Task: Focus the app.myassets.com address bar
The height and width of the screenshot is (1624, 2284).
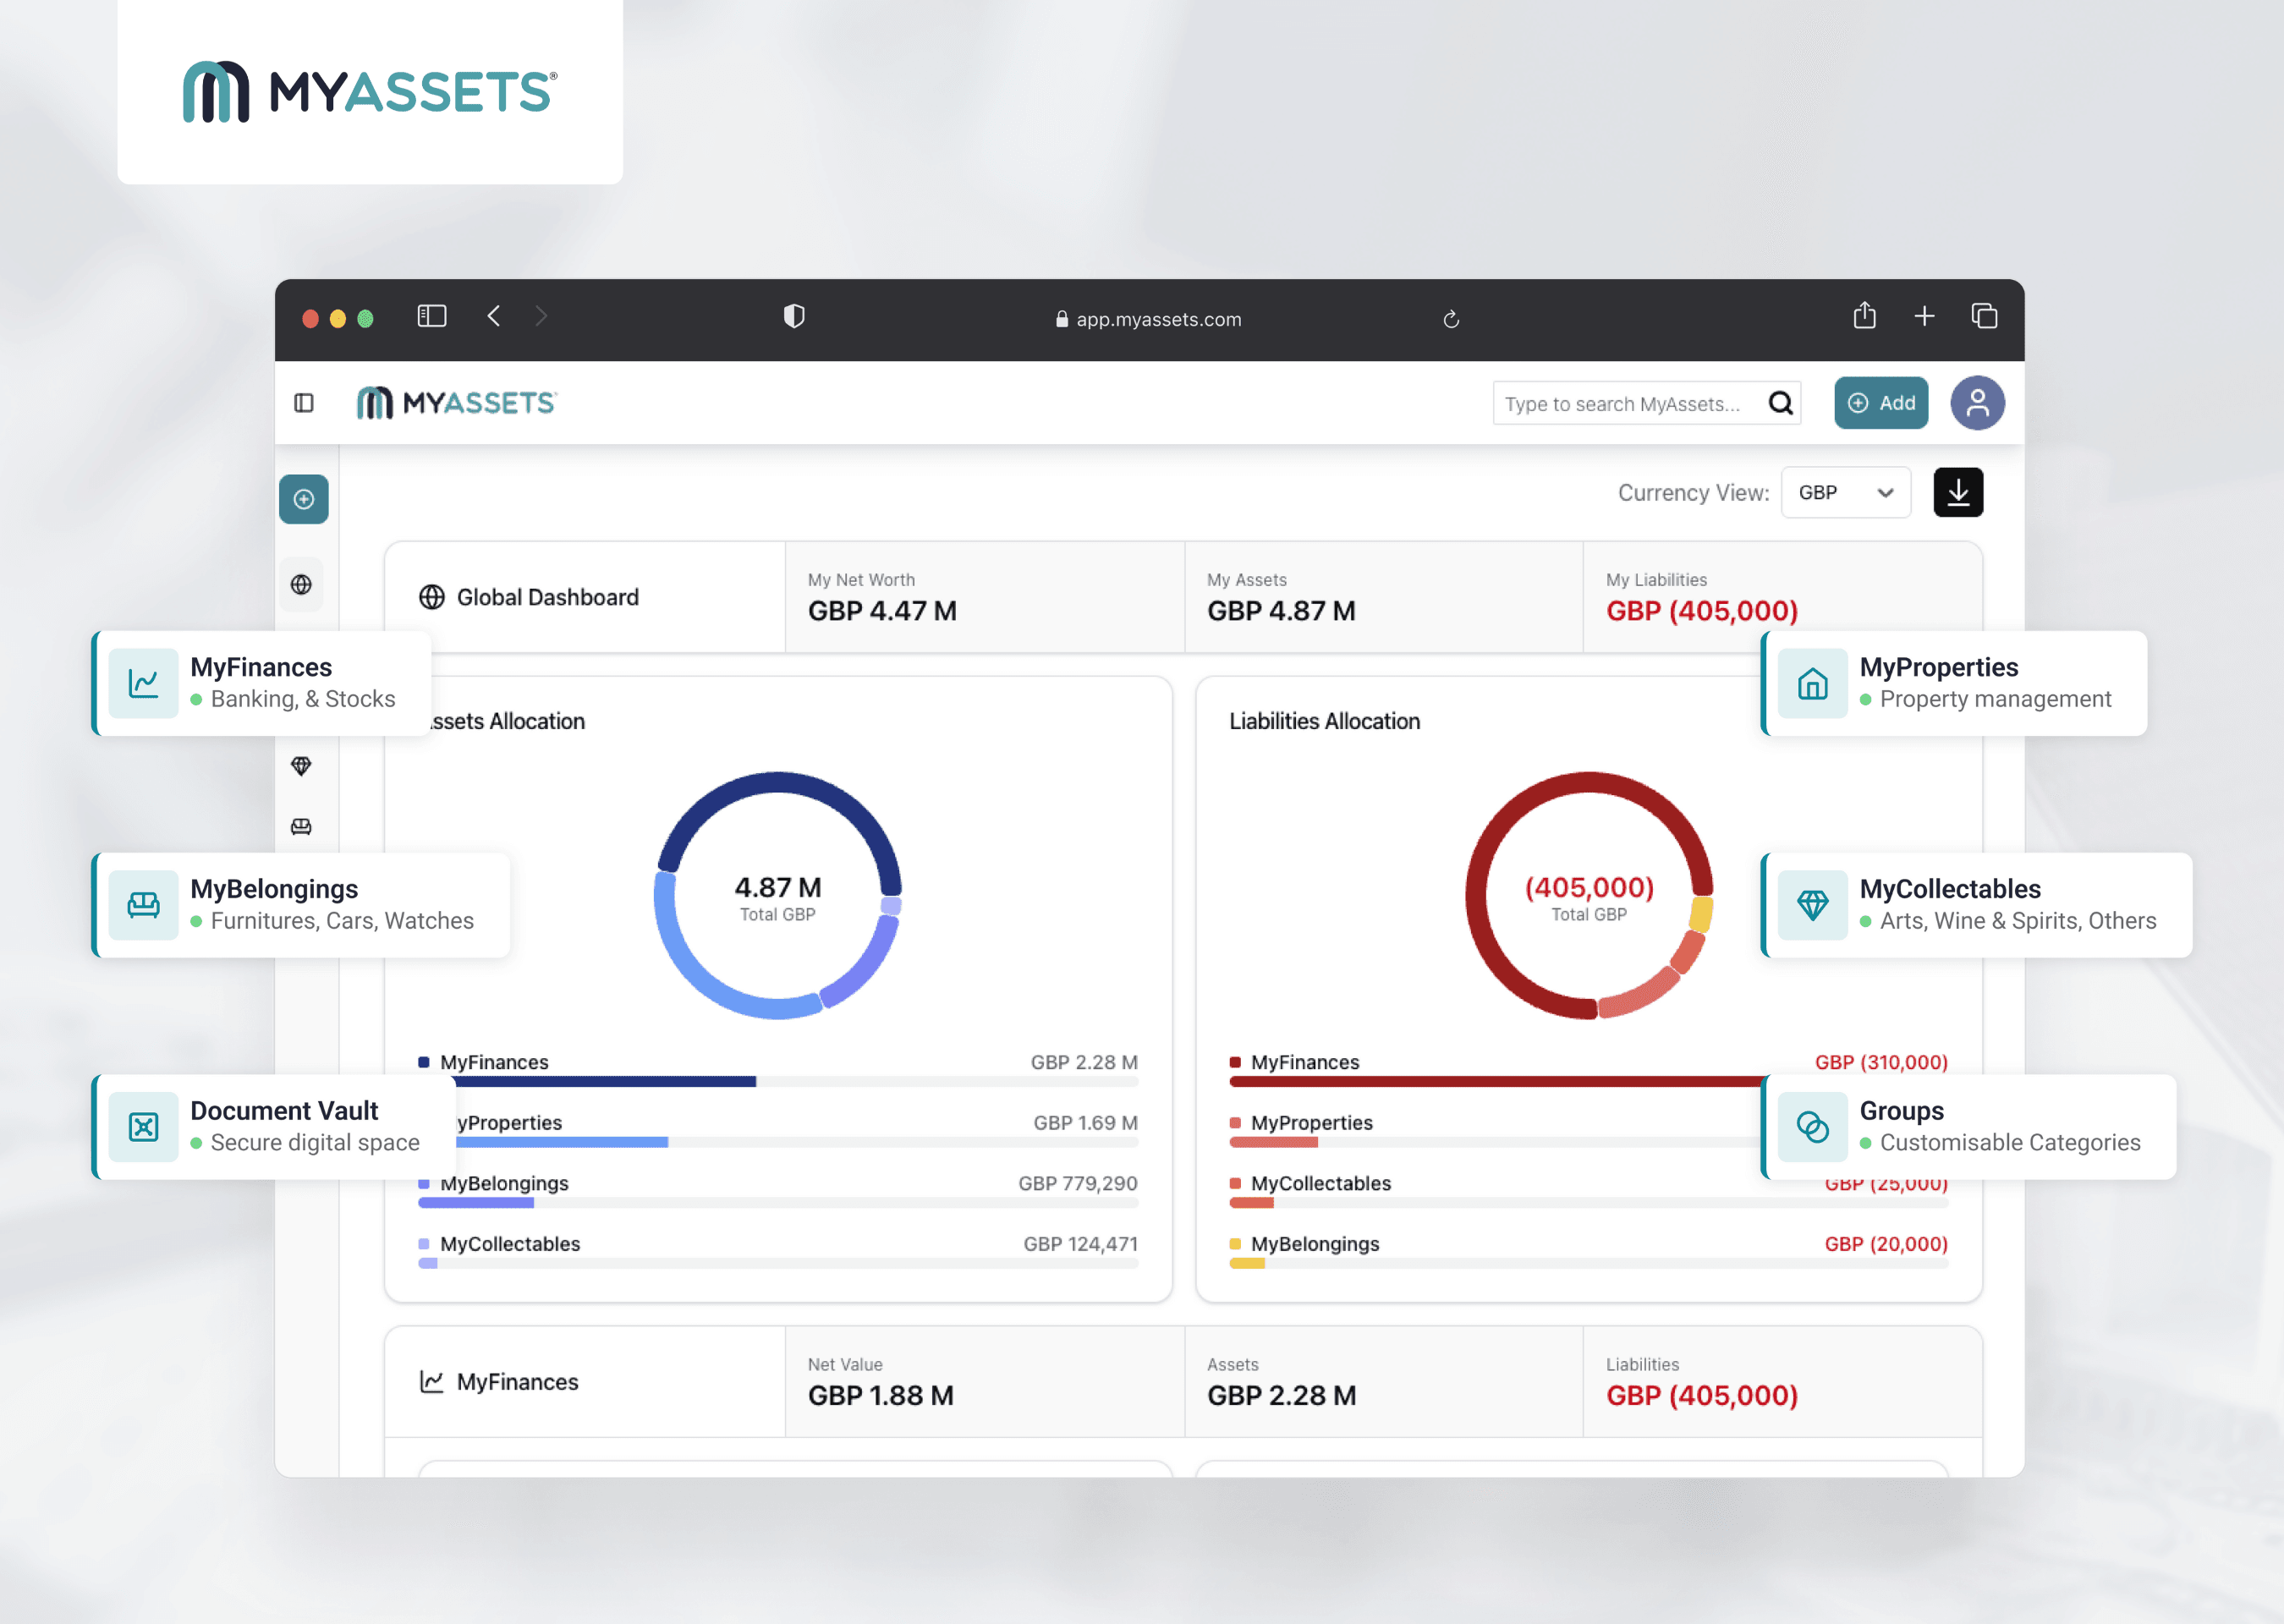Action: (x=1148, y=319)
